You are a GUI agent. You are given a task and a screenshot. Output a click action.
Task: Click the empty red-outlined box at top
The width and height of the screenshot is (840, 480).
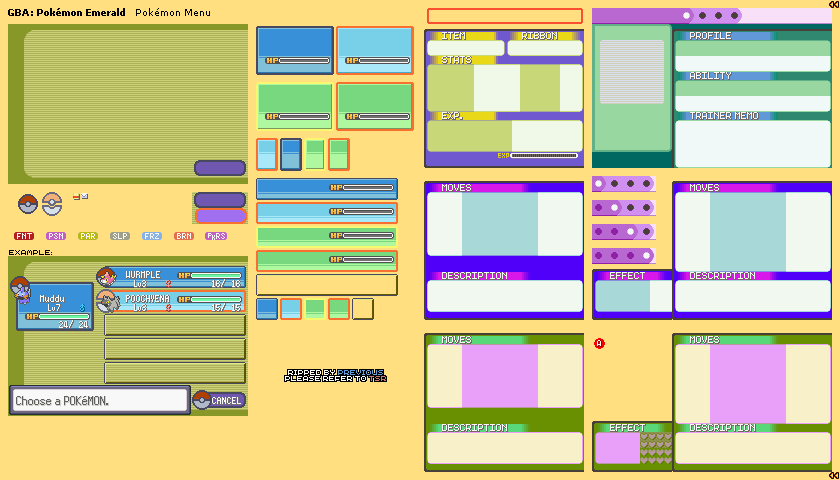pos(505,16)
